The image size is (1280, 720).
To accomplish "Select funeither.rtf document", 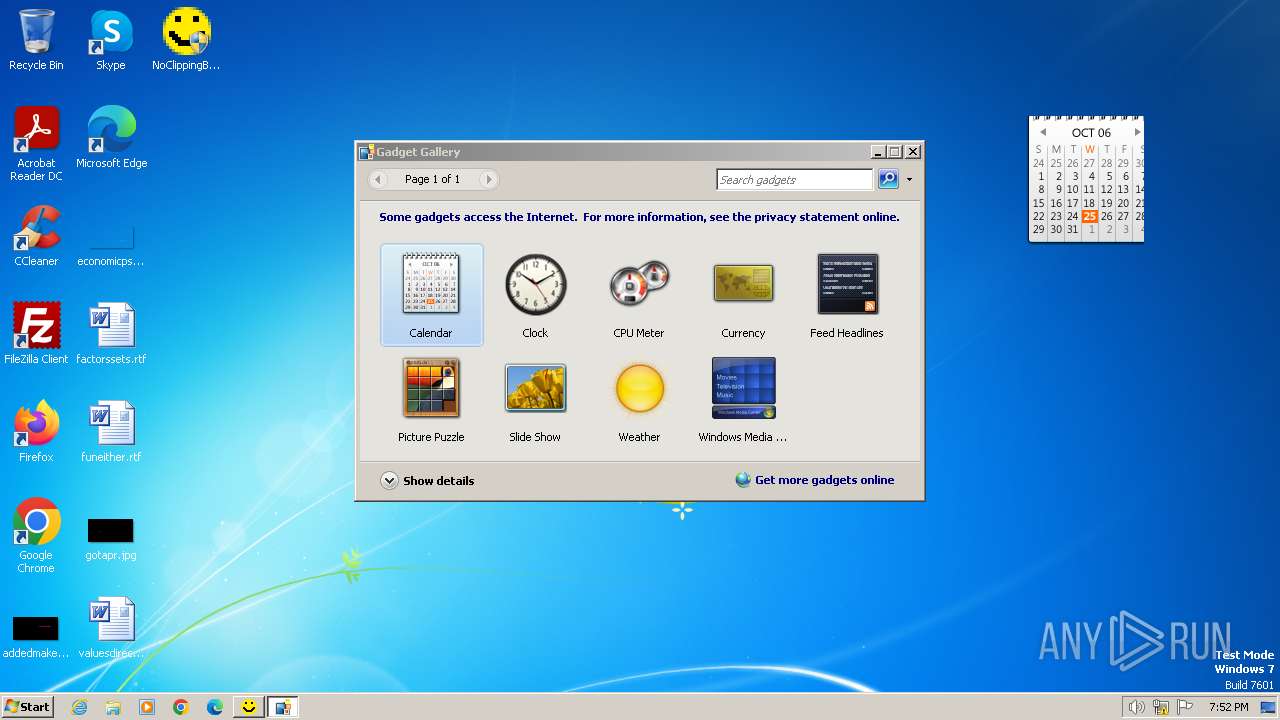I will 111,432.
